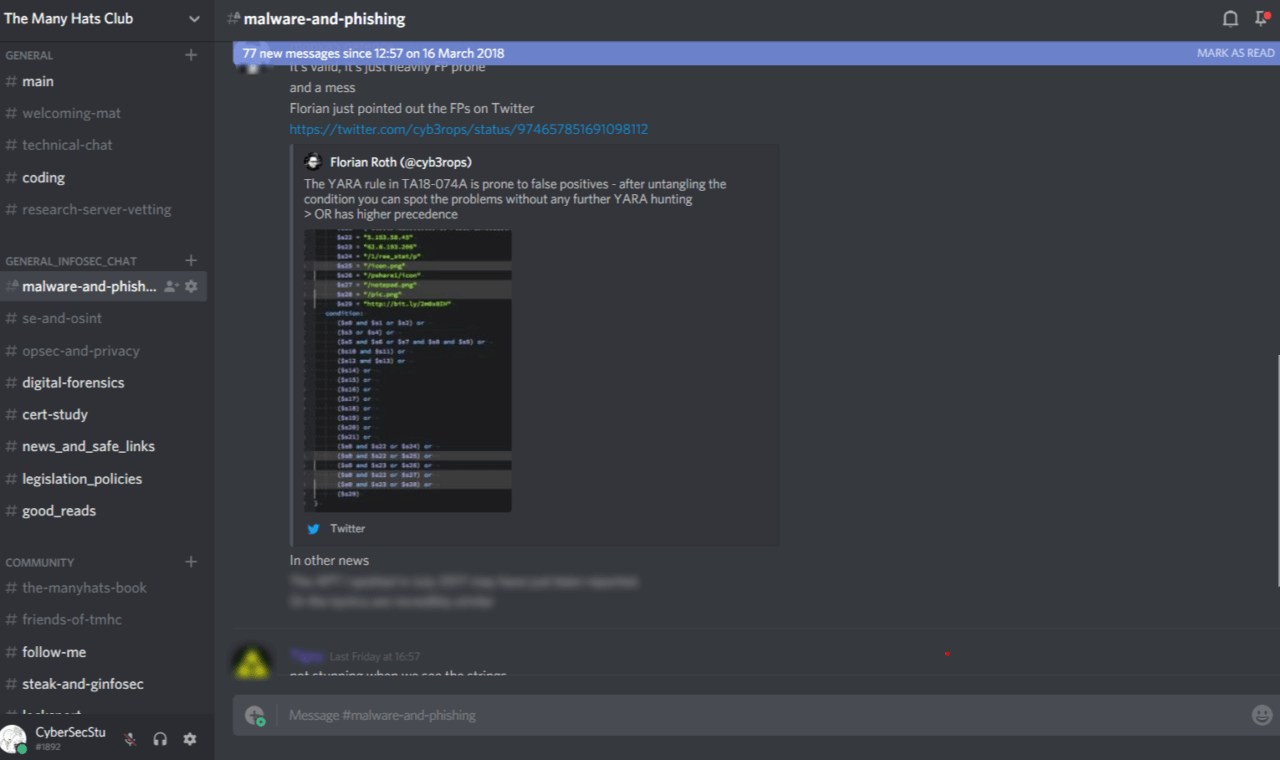Screen dimensions: 1280x760
Task: Collapse the GENERAL_INFOSEC_CHAT category
Action: (71, 261)
